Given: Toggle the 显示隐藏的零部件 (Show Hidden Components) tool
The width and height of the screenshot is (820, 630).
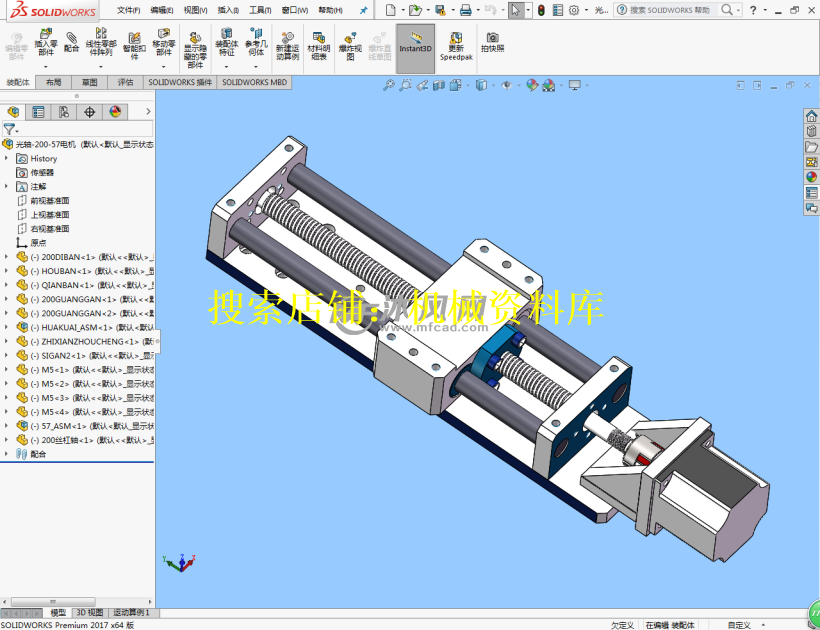Looking at the screenshot, I should [x=192, y=45].
